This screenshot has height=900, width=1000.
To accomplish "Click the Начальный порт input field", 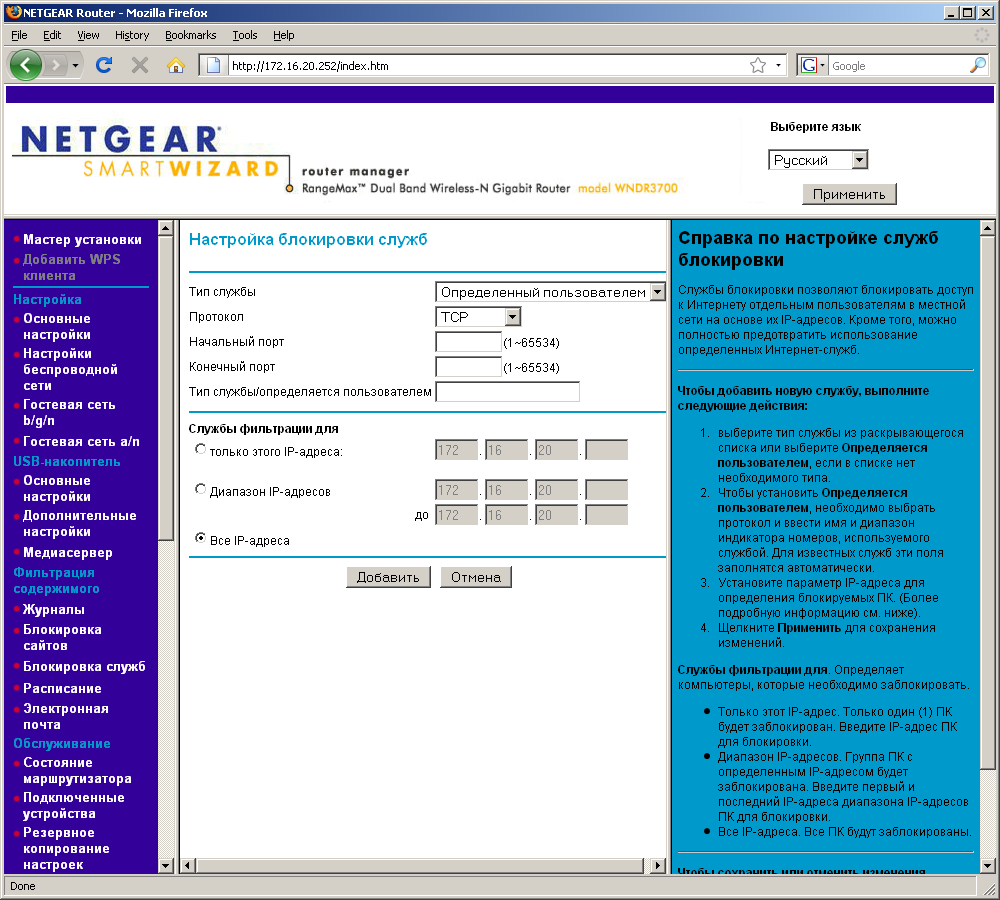I will pyautogui.click(x=468, y=342).
